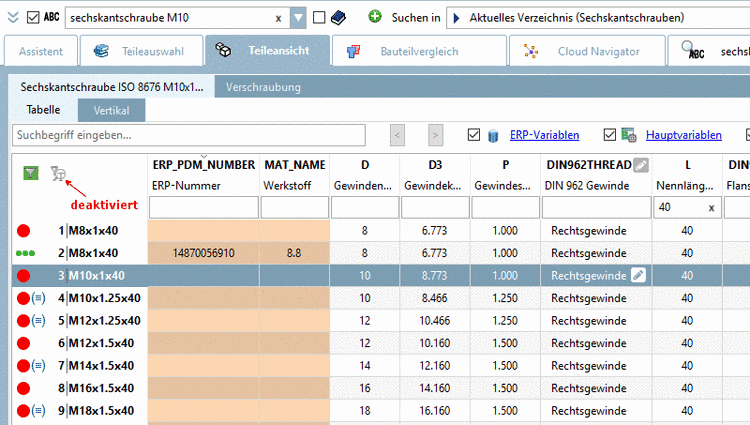Click the DIN962THREAD filter field

click(596, 207)
